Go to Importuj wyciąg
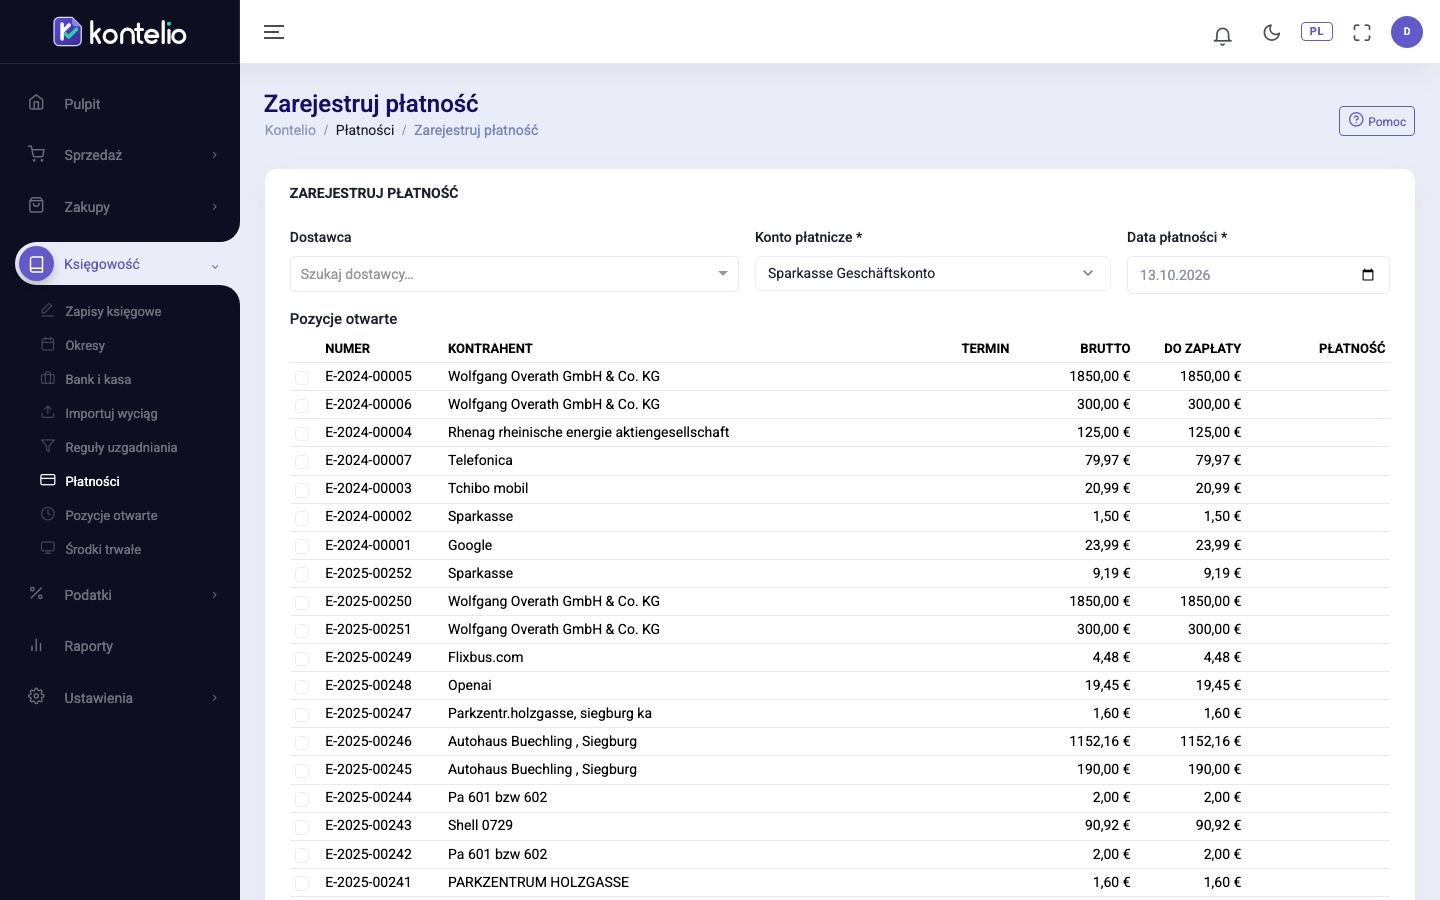Screen dimensions: 1440x900 (x=111, y=413)
